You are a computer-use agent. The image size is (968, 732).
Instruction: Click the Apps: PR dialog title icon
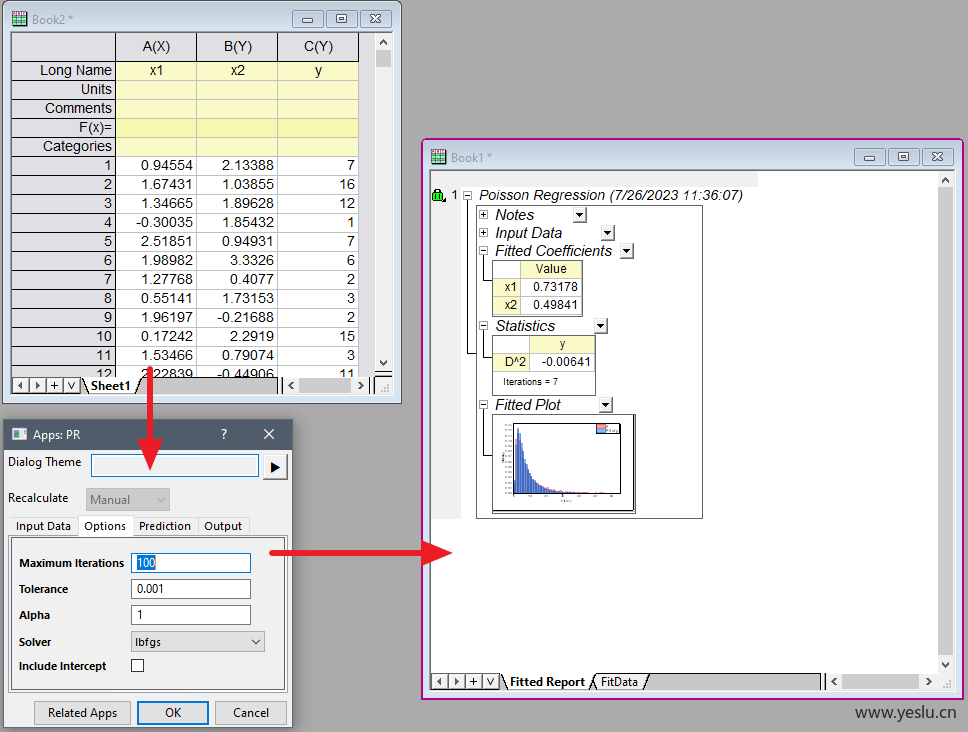click(19, 435)
